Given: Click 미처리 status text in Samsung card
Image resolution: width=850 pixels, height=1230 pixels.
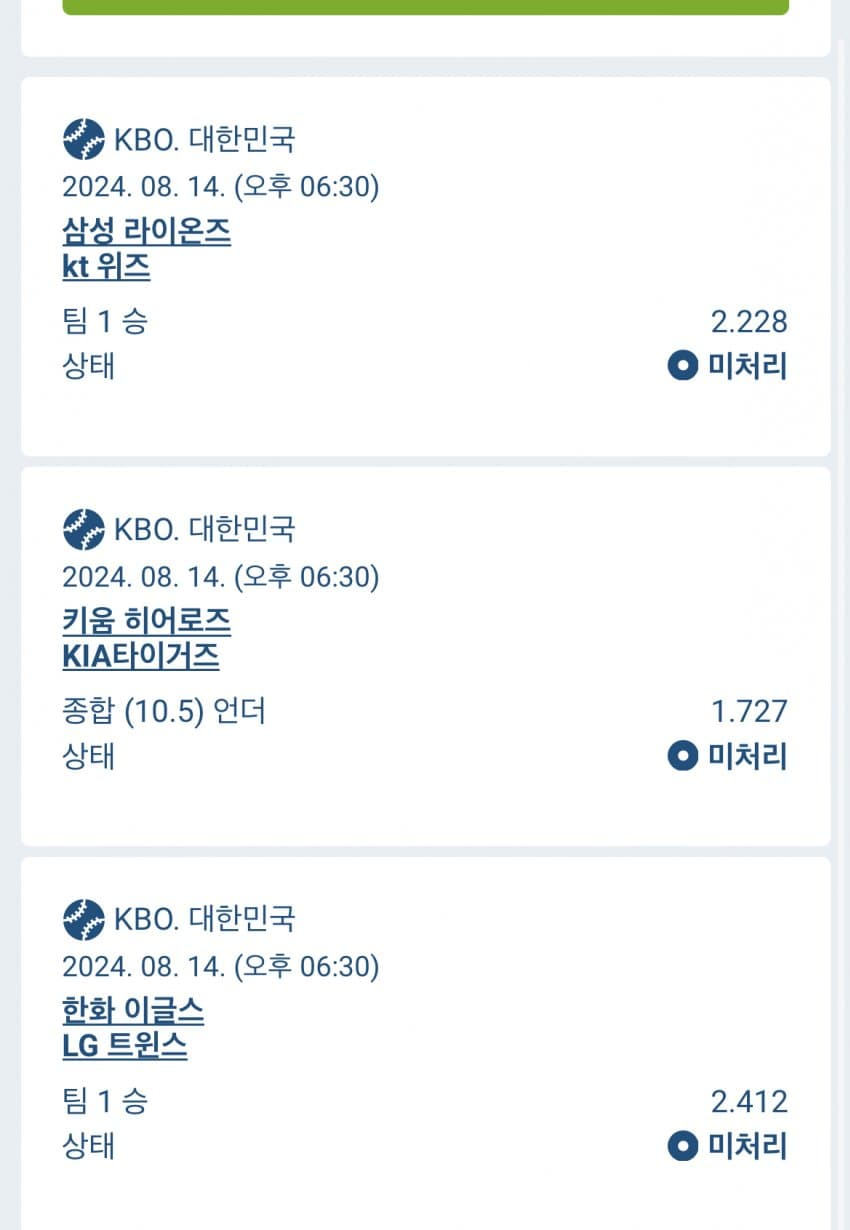Looking at the screenshot, I should tap(748, 366).
